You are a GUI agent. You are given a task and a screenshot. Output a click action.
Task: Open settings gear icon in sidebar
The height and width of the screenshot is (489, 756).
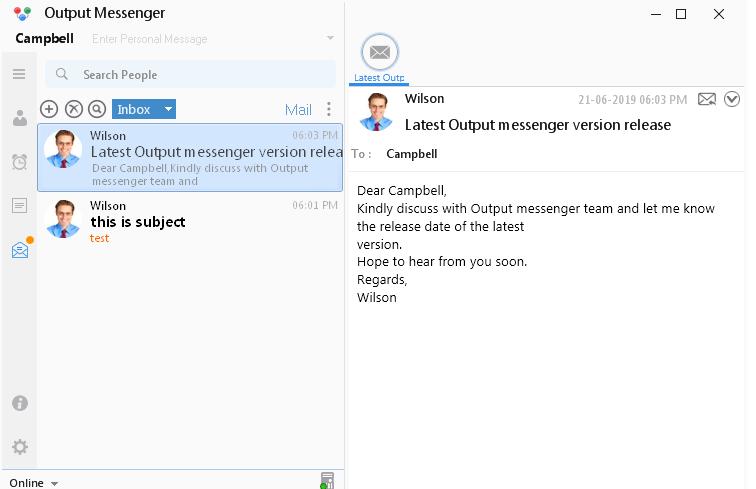coord(20,447)
